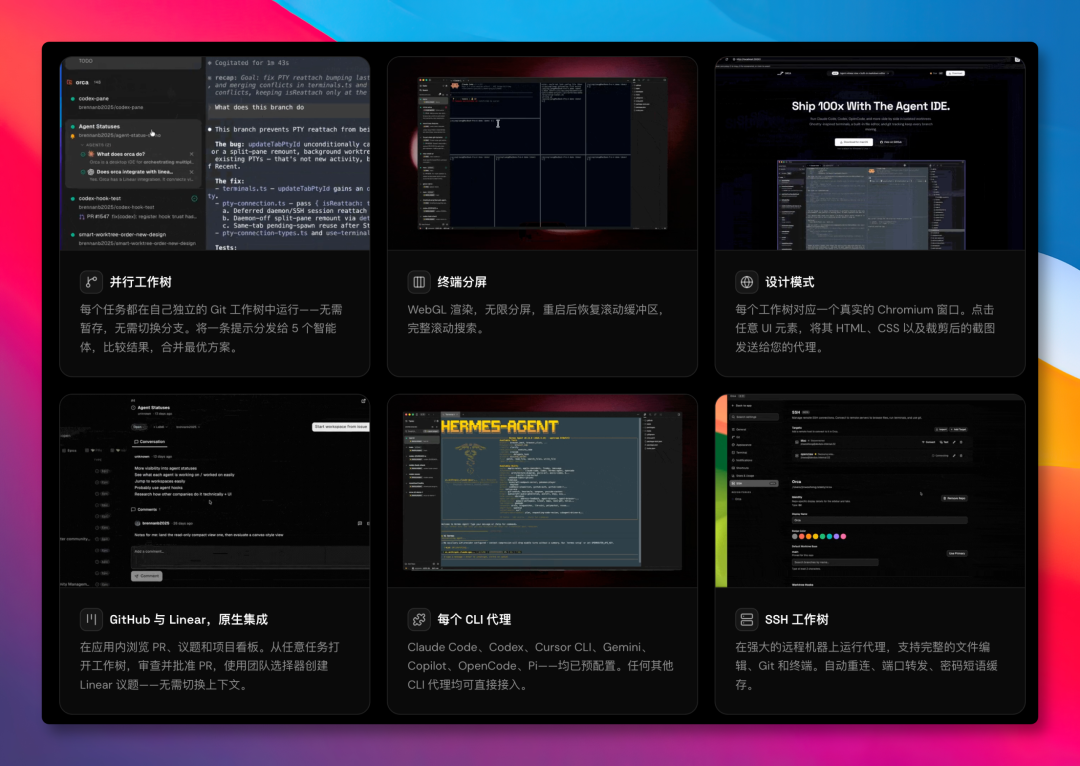This screenshot has height=766, width=1080.
Task: Pick the gray badge color swatch
Action: click(x=795, y=536)
